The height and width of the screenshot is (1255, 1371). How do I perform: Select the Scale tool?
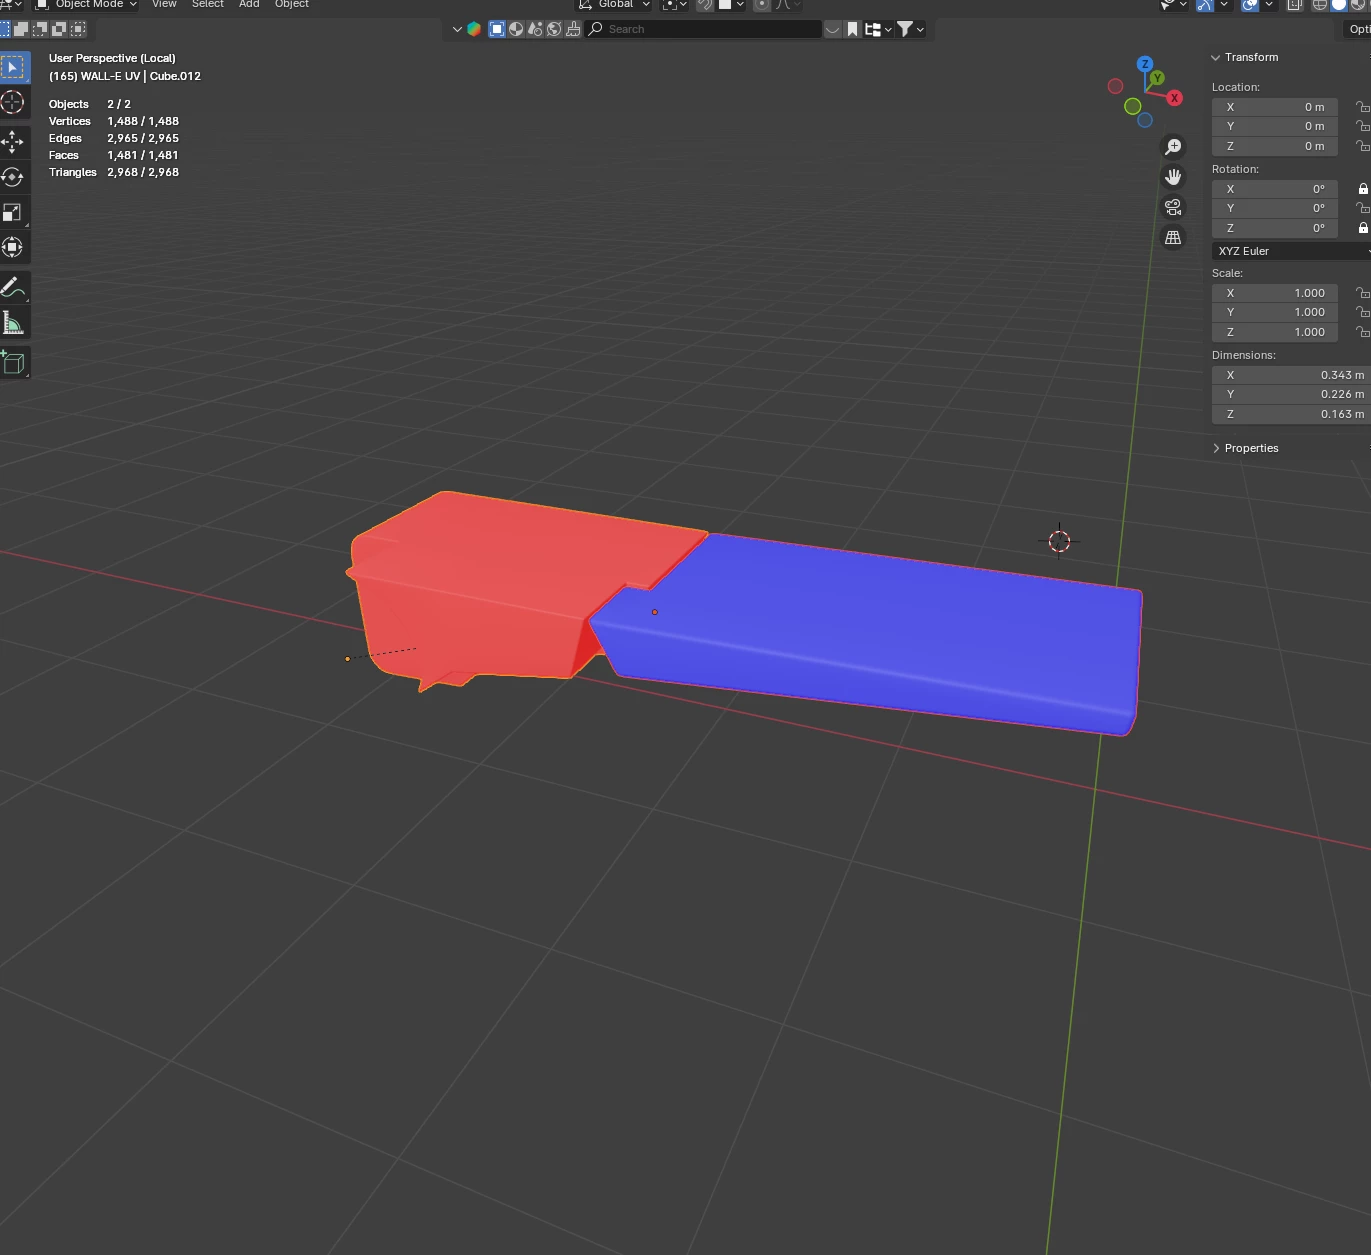point(13,212)
